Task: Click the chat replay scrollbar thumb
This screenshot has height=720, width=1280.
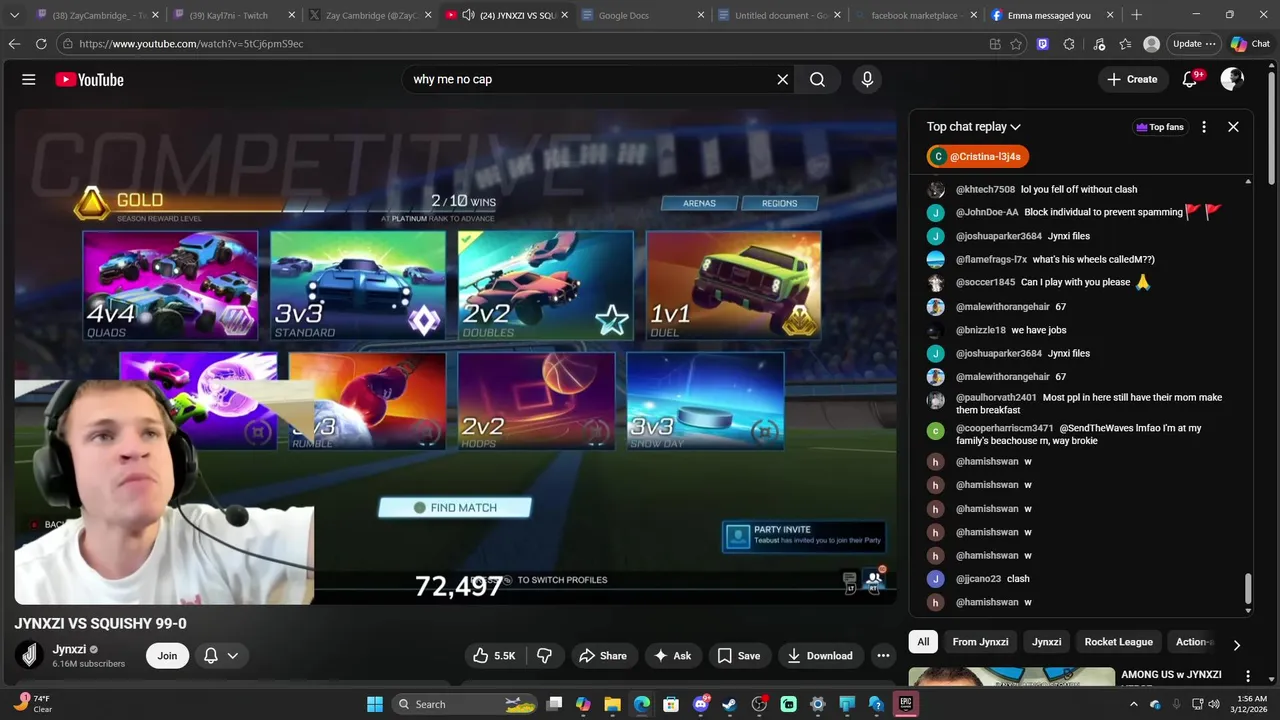Action: tap(1248, 588)
